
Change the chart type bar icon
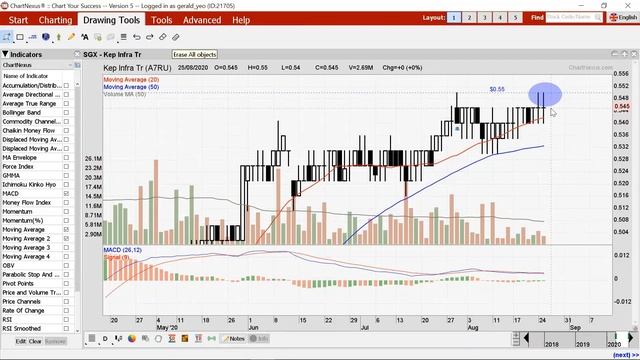click(x=118, y=338)
